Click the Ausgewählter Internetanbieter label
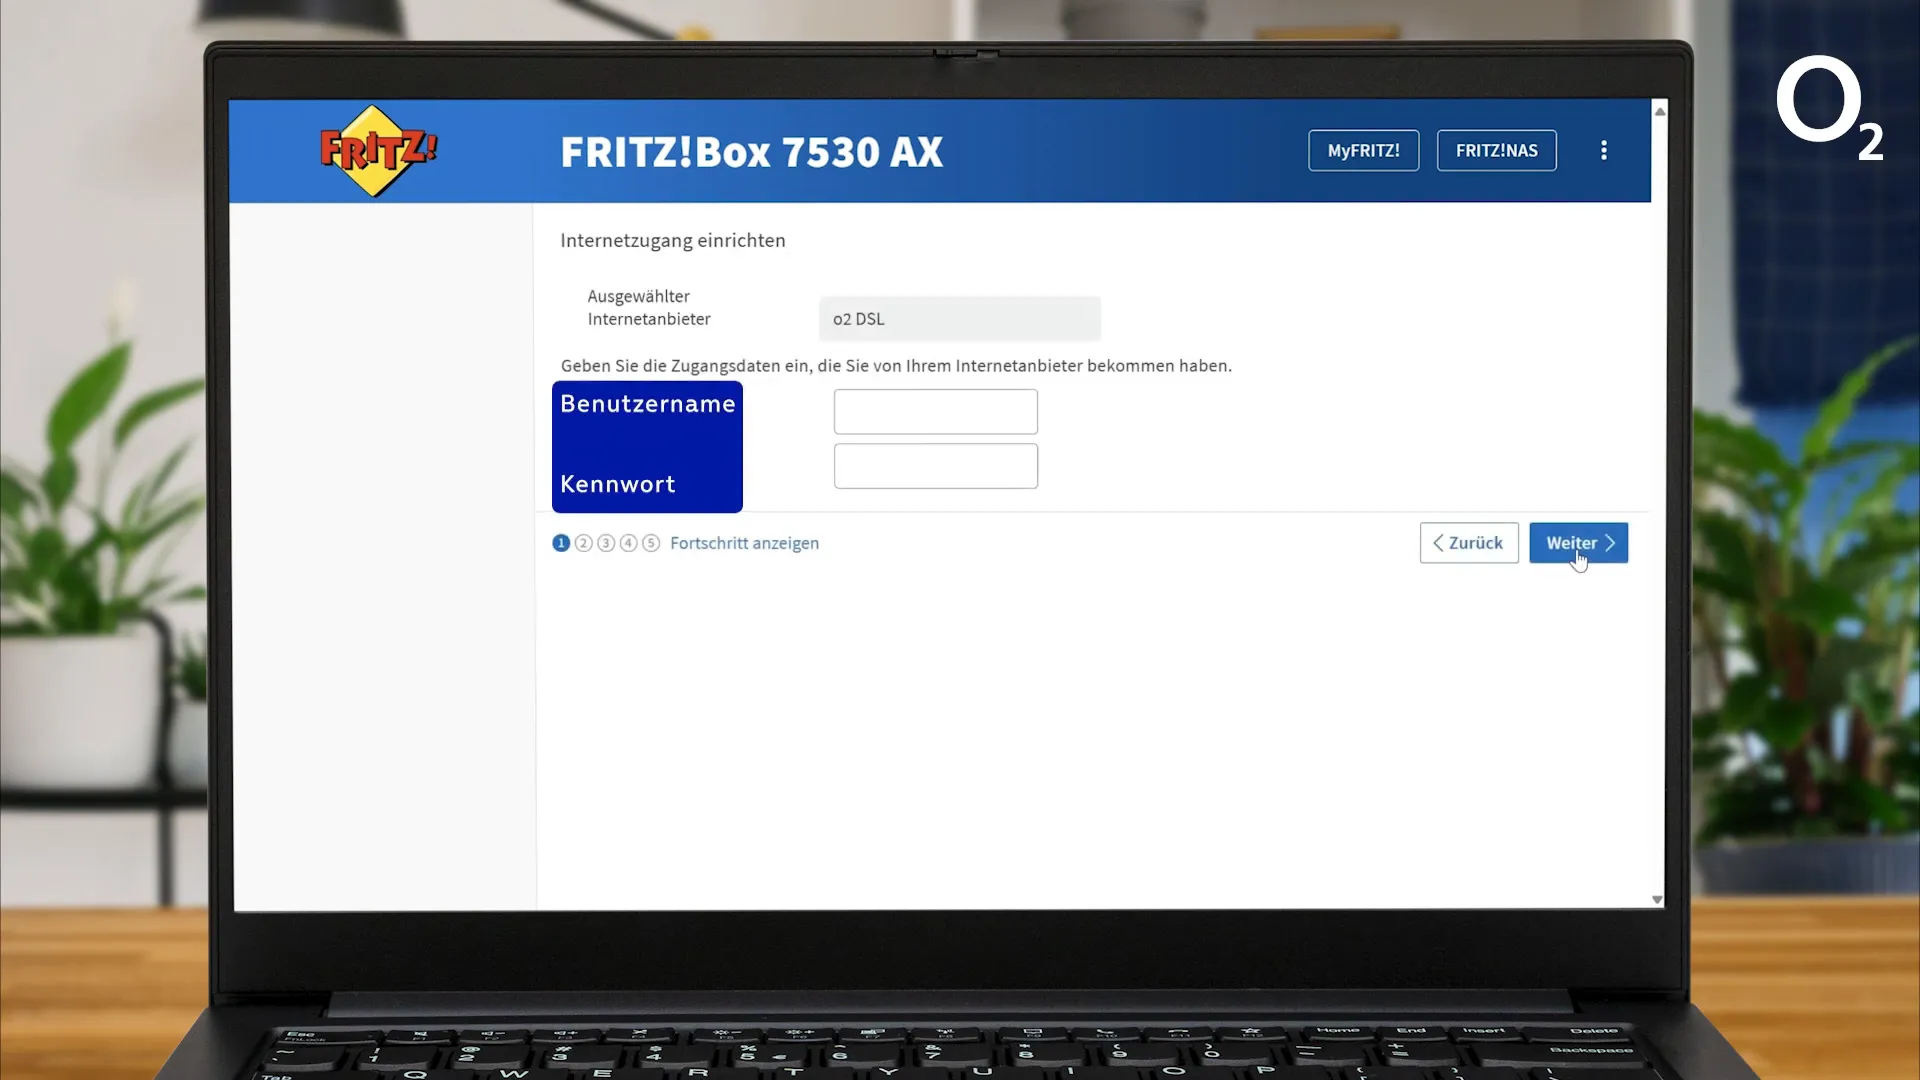The image size is (1920, 1080). [649, 308]
